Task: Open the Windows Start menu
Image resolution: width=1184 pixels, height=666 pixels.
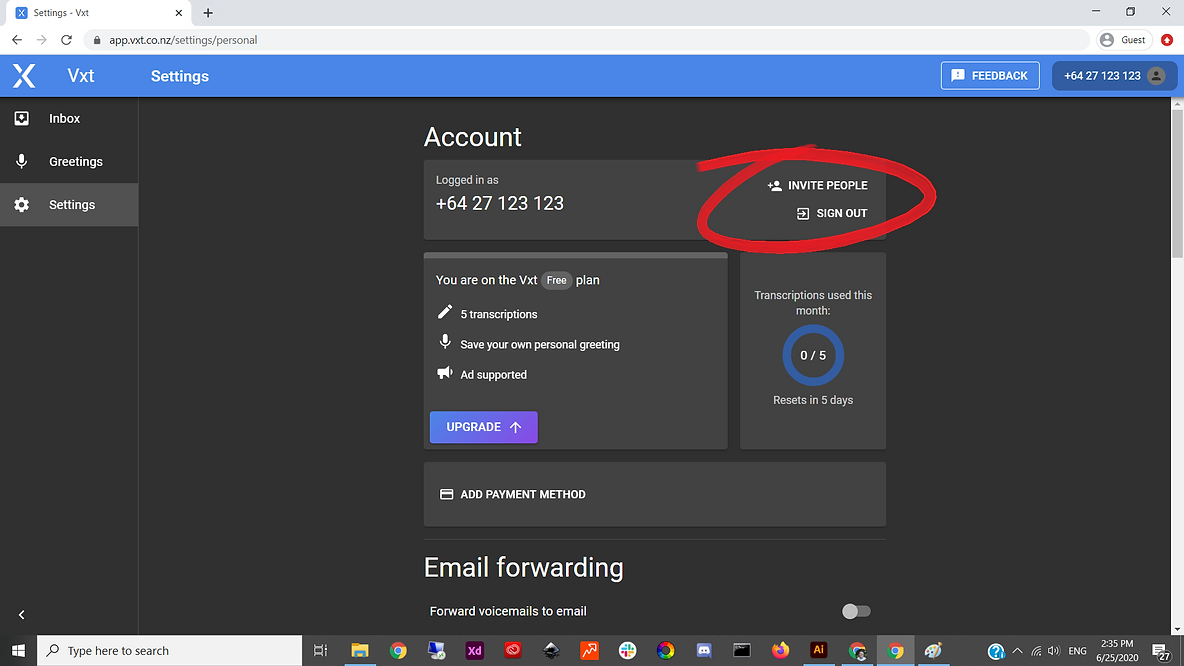Action: pos(18,650)
